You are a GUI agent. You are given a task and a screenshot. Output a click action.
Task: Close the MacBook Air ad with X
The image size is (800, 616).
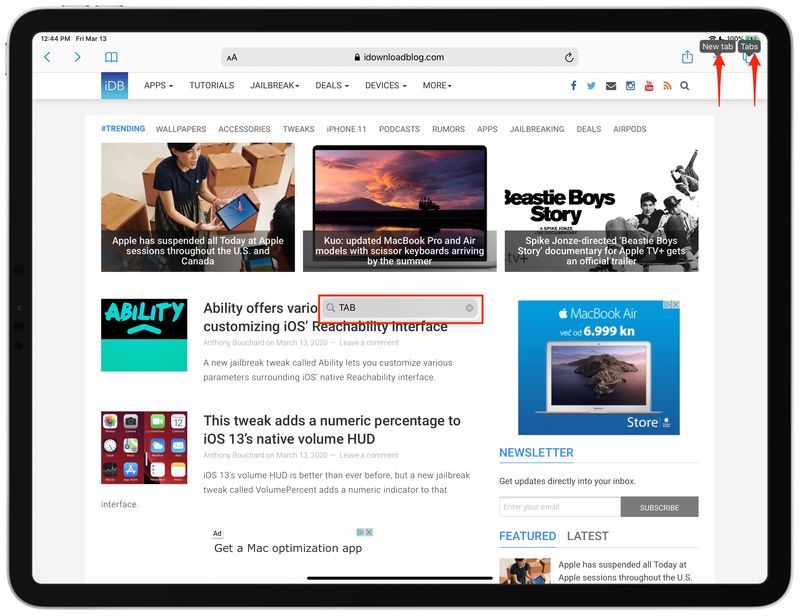(x=676, y=304)
